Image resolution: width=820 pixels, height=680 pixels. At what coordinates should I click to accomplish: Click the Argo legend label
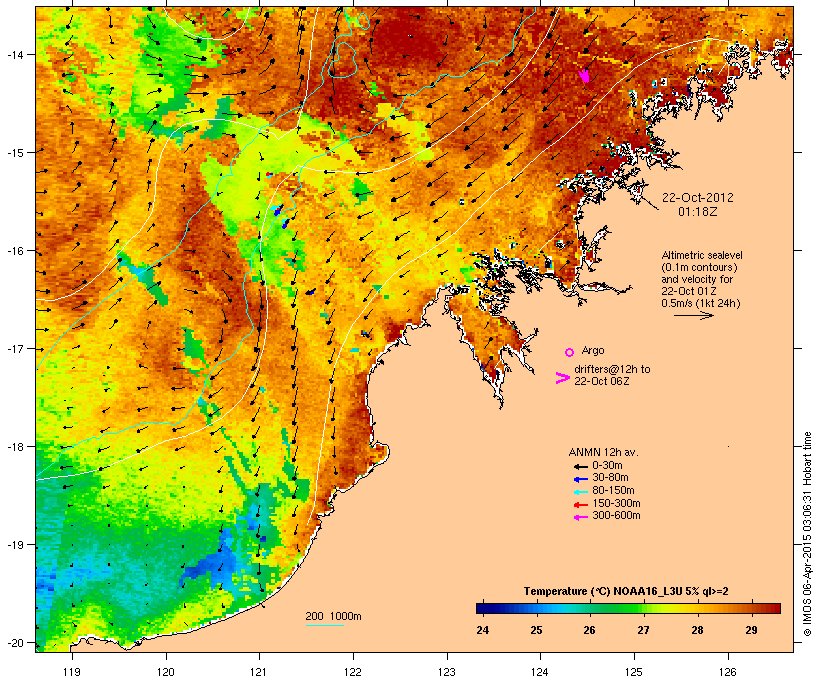tap(593, 350)
